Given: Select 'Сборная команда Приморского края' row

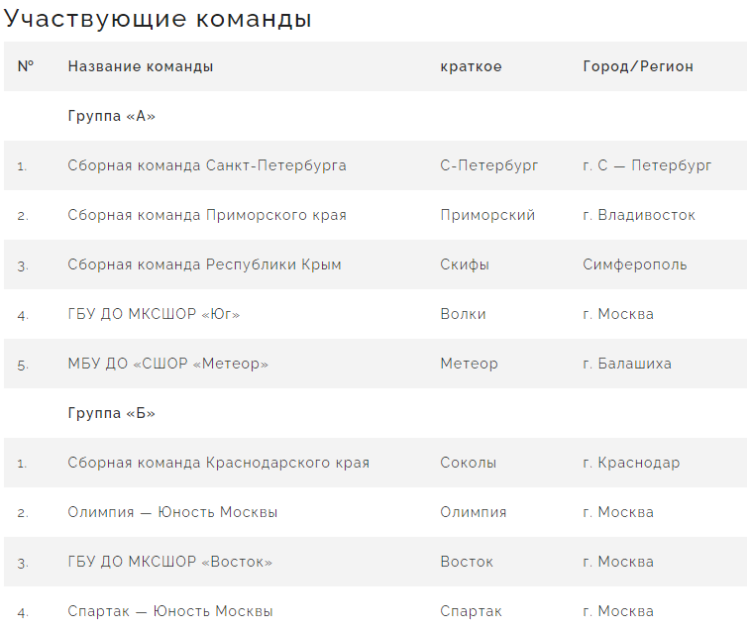Looking at the screenshot, I should [207, 215].
